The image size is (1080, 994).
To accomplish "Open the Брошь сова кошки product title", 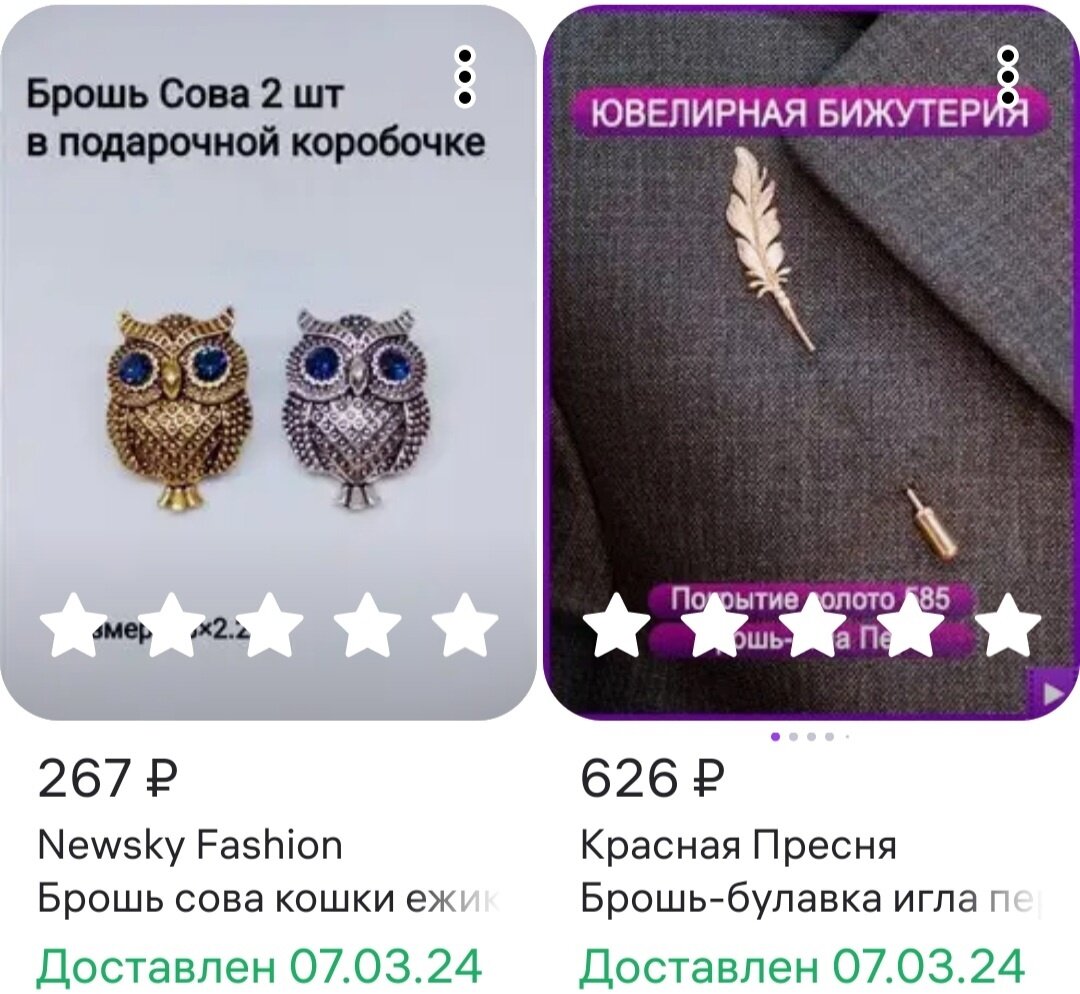I will tap(269, 899).
